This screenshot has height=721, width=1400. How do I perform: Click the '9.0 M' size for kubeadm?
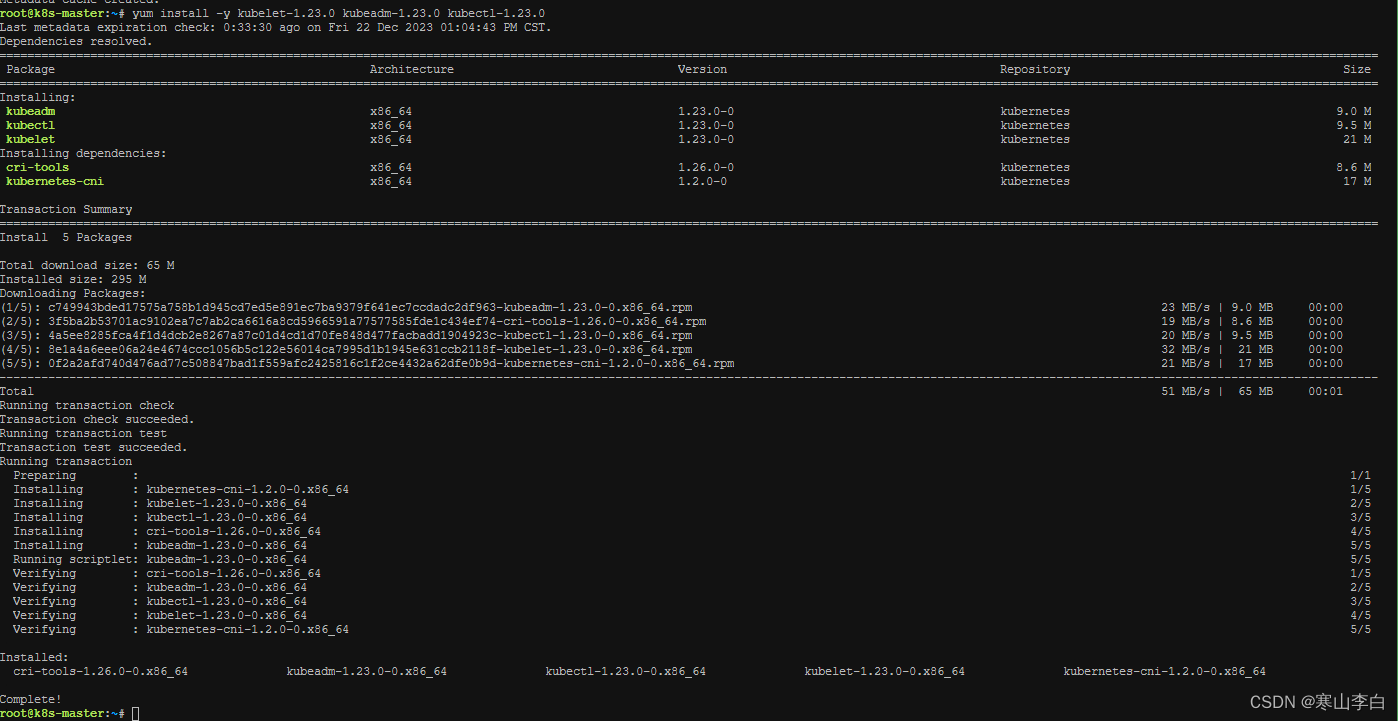[1354, 112]
